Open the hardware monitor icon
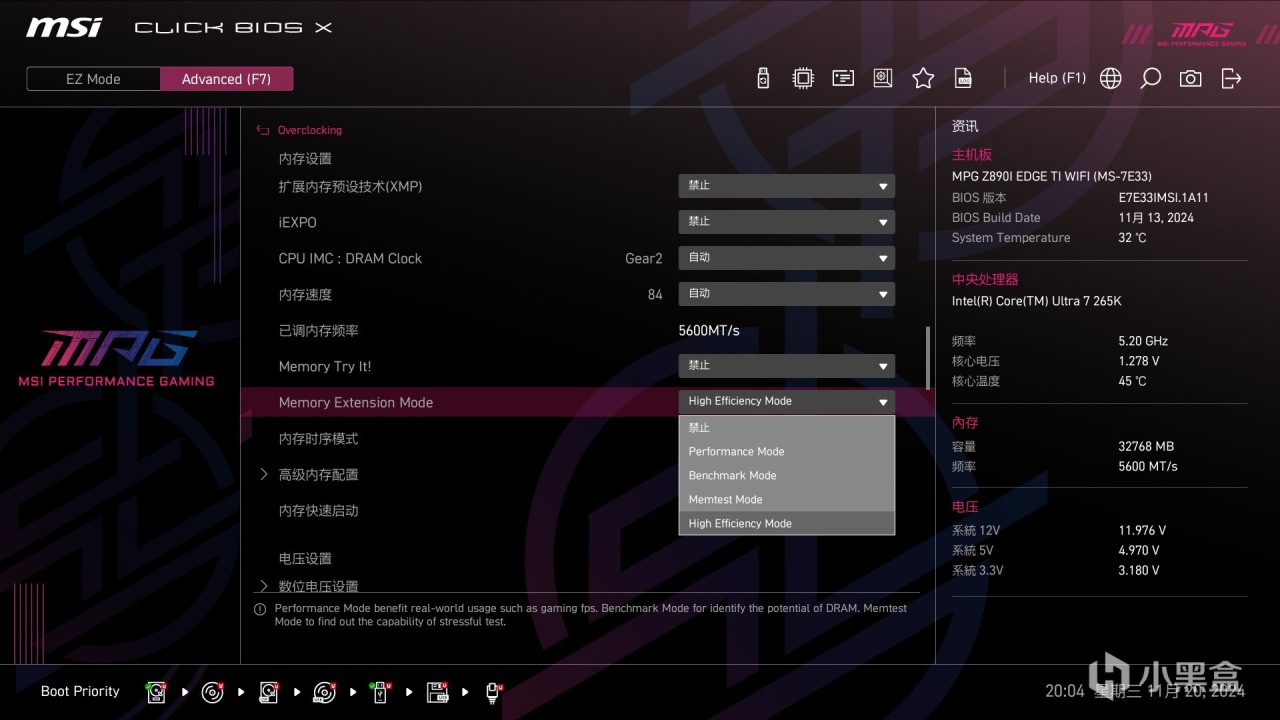 883,78
